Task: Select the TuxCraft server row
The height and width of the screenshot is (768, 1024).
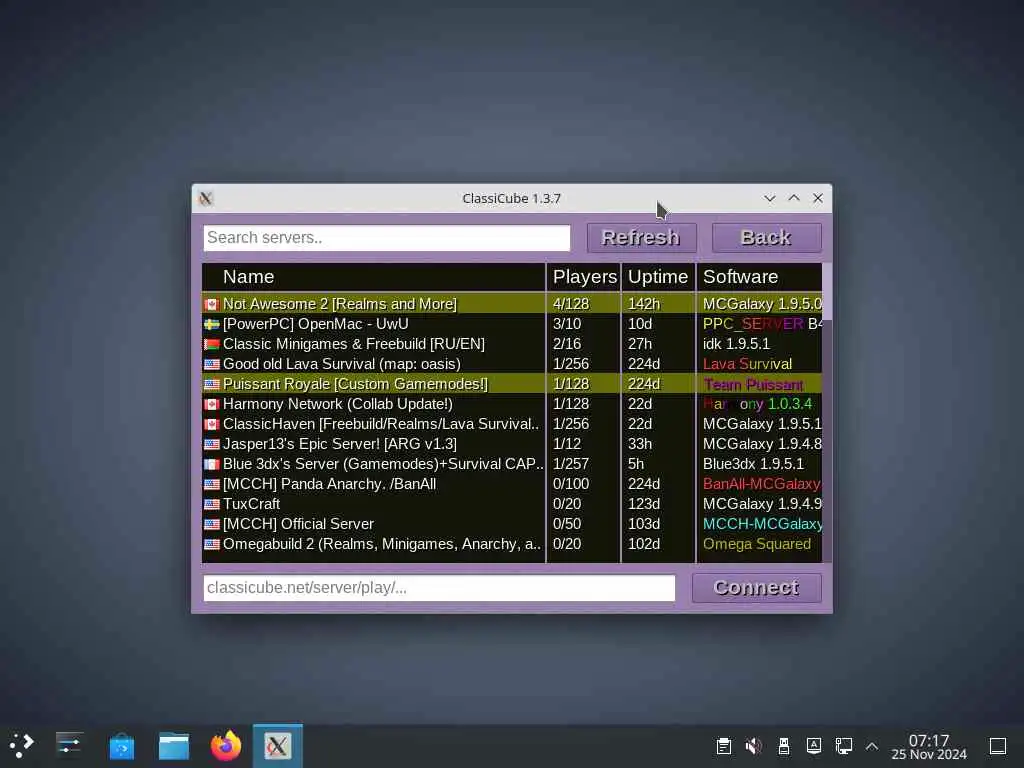Action: [x=512, y=504]
